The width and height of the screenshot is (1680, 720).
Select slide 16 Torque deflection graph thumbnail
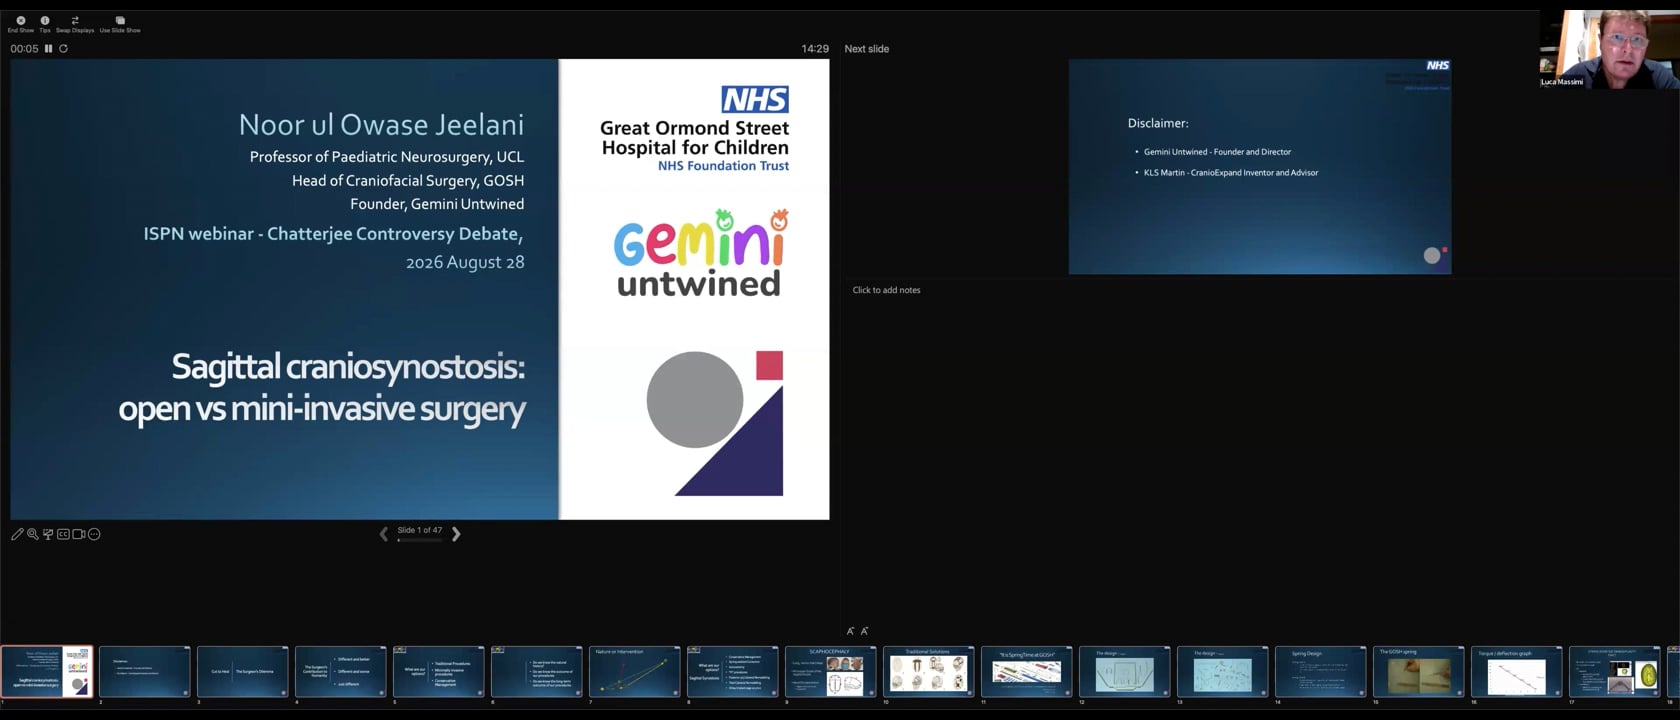click(x=1517, y=672)
